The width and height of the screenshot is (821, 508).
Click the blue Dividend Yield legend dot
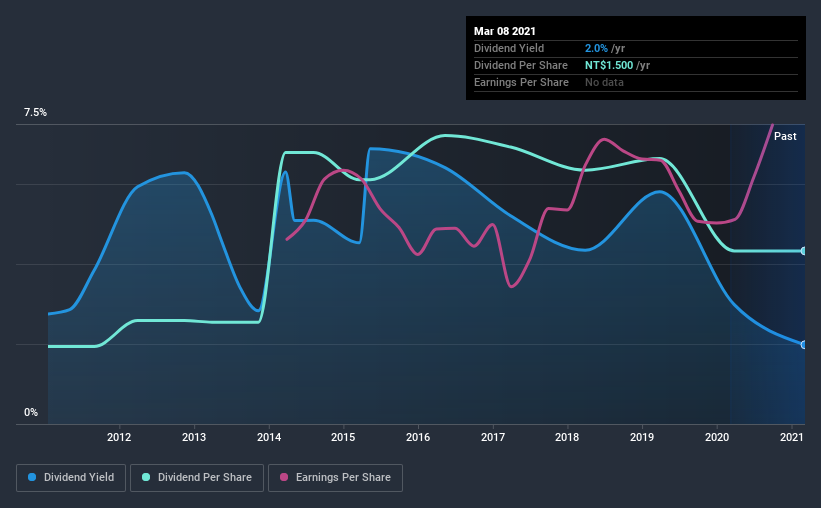click(x=32, y=477)
